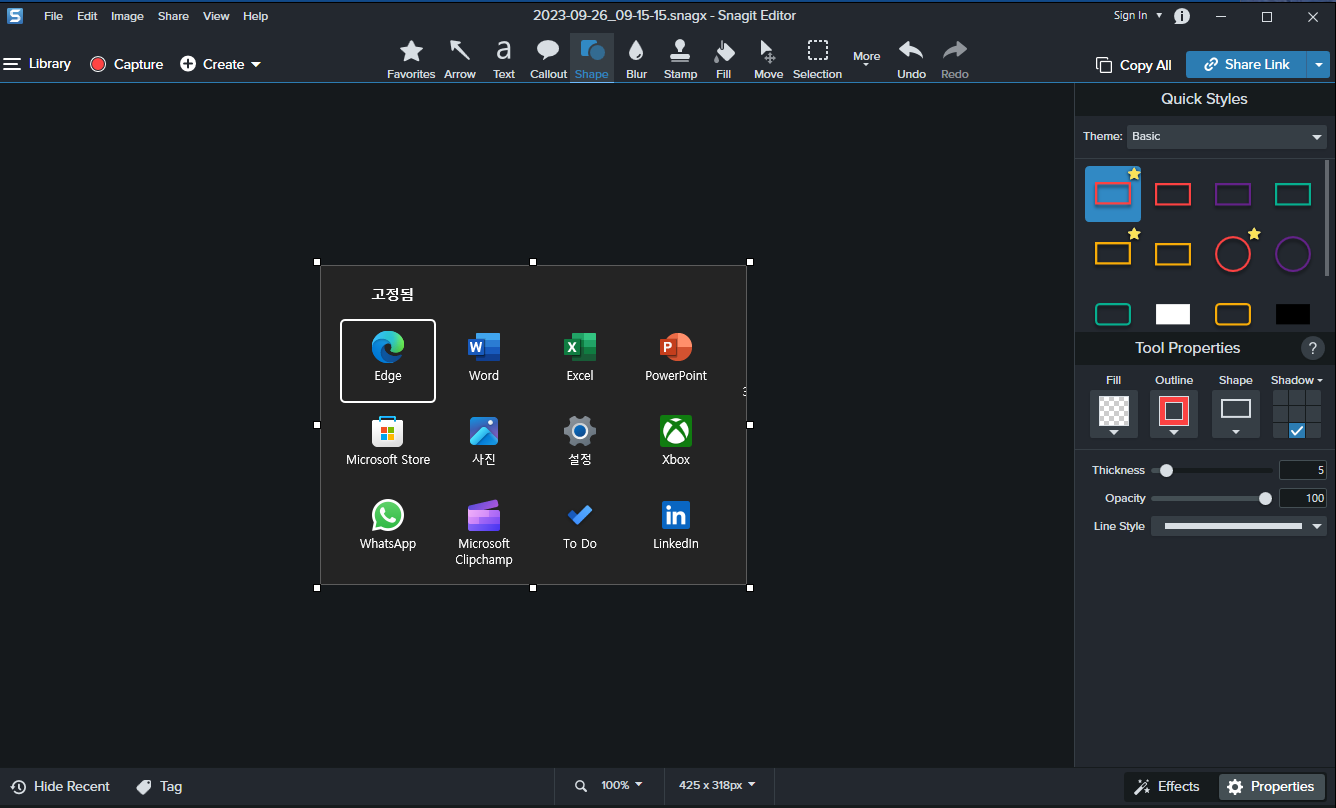Open the Edit menu
The image size is (1336, 808).
pos(87,16)
